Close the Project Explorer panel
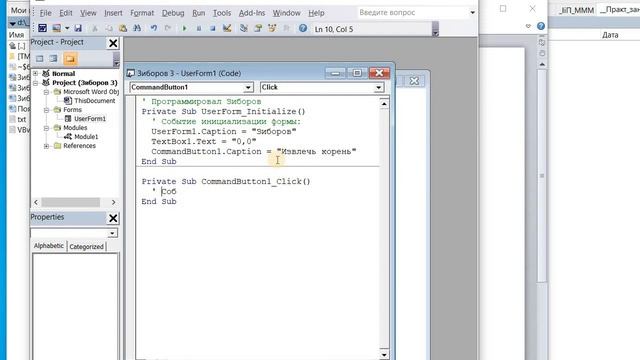This screenshot has width=640, height=360. (x=113, y=43)
